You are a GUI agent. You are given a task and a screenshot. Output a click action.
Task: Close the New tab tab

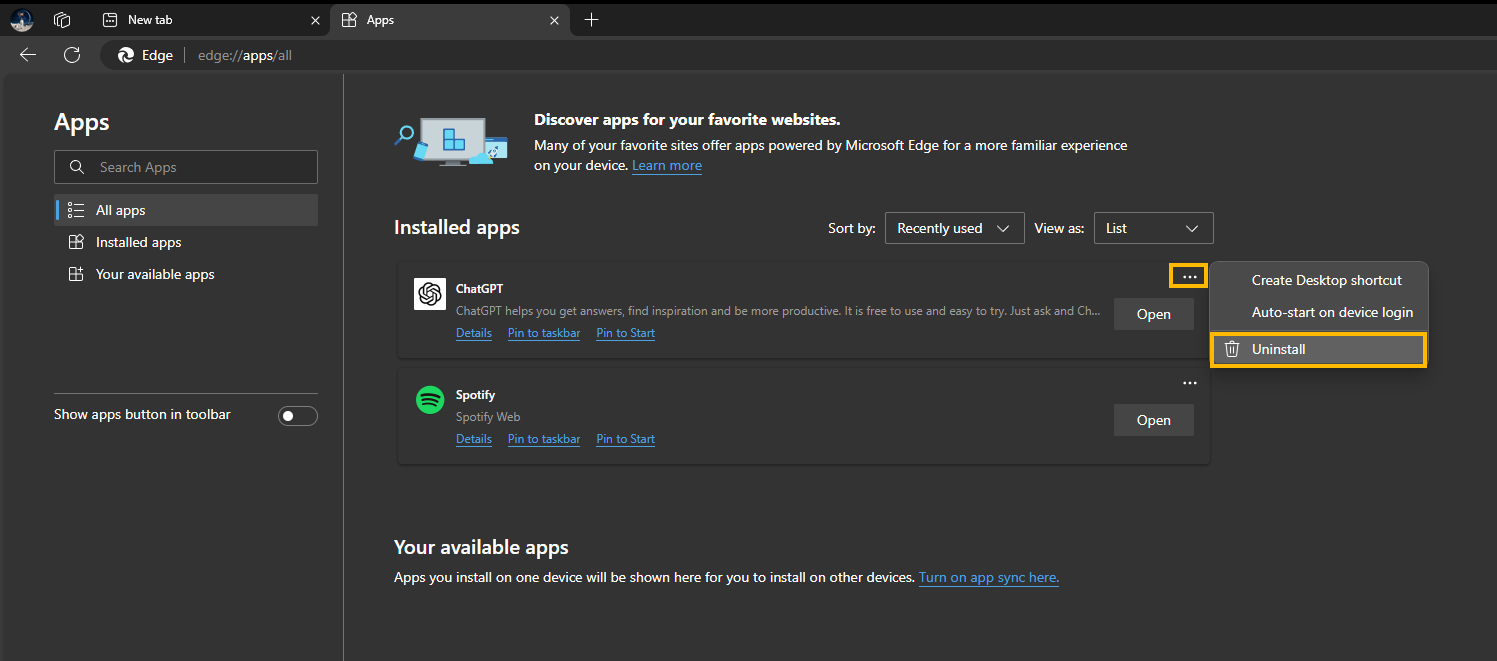coord(315,20)
